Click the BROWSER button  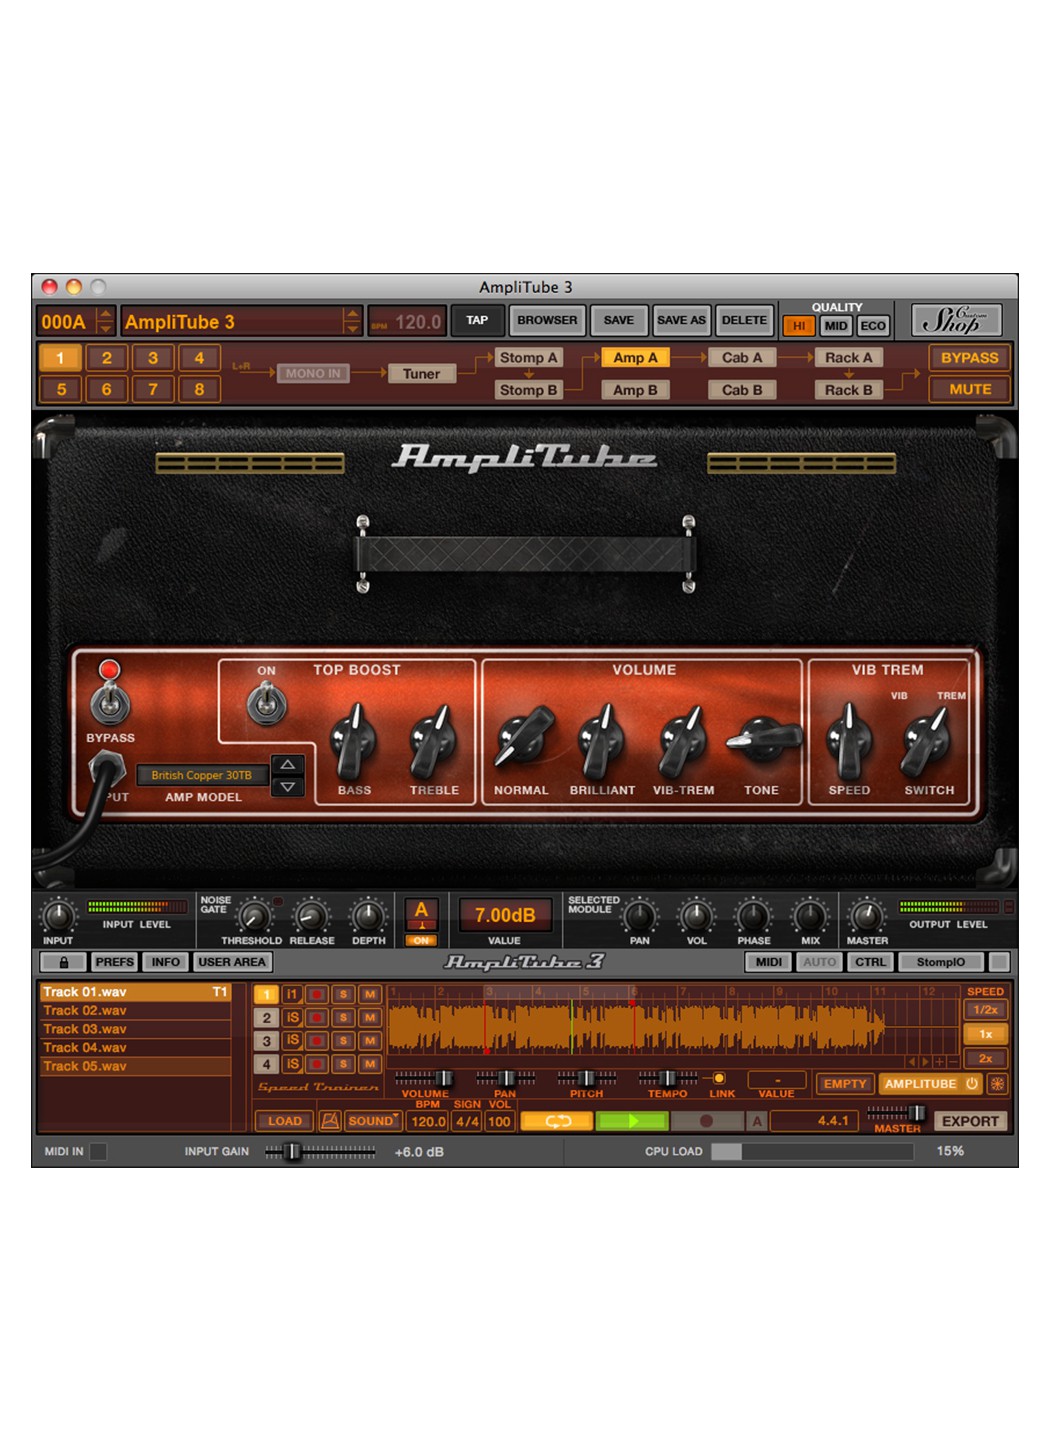click(547, 320)
